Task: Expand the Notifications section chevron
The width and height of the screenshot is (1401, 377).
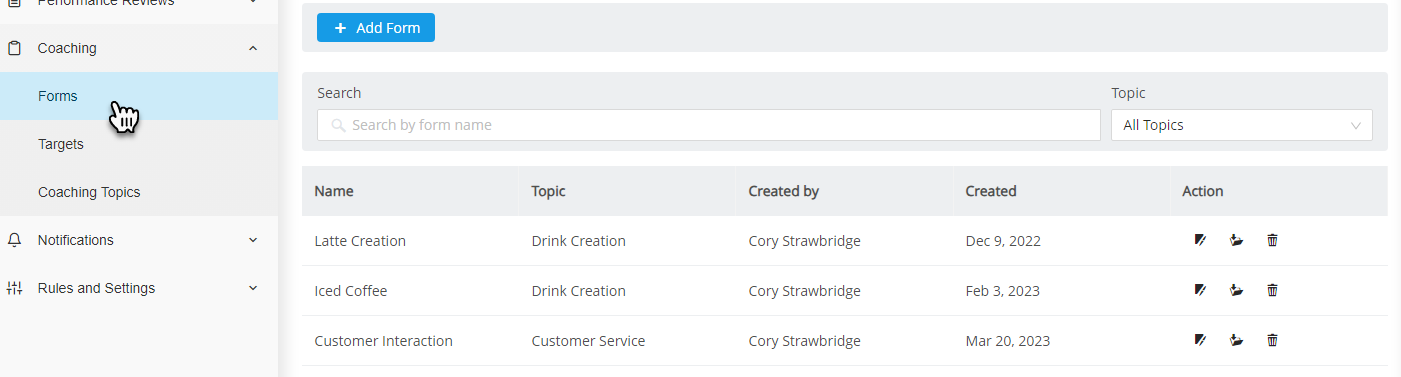Action: [253, 240]
